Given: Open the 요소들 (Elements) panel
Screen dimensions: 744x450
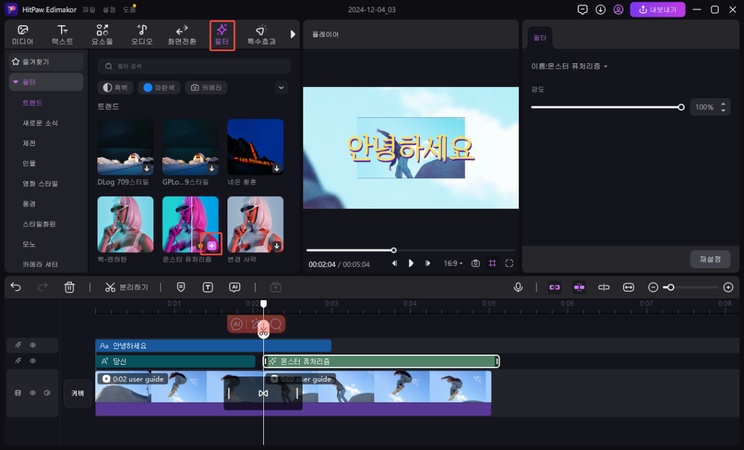Looking at the screenshot, I should (102, 35).
